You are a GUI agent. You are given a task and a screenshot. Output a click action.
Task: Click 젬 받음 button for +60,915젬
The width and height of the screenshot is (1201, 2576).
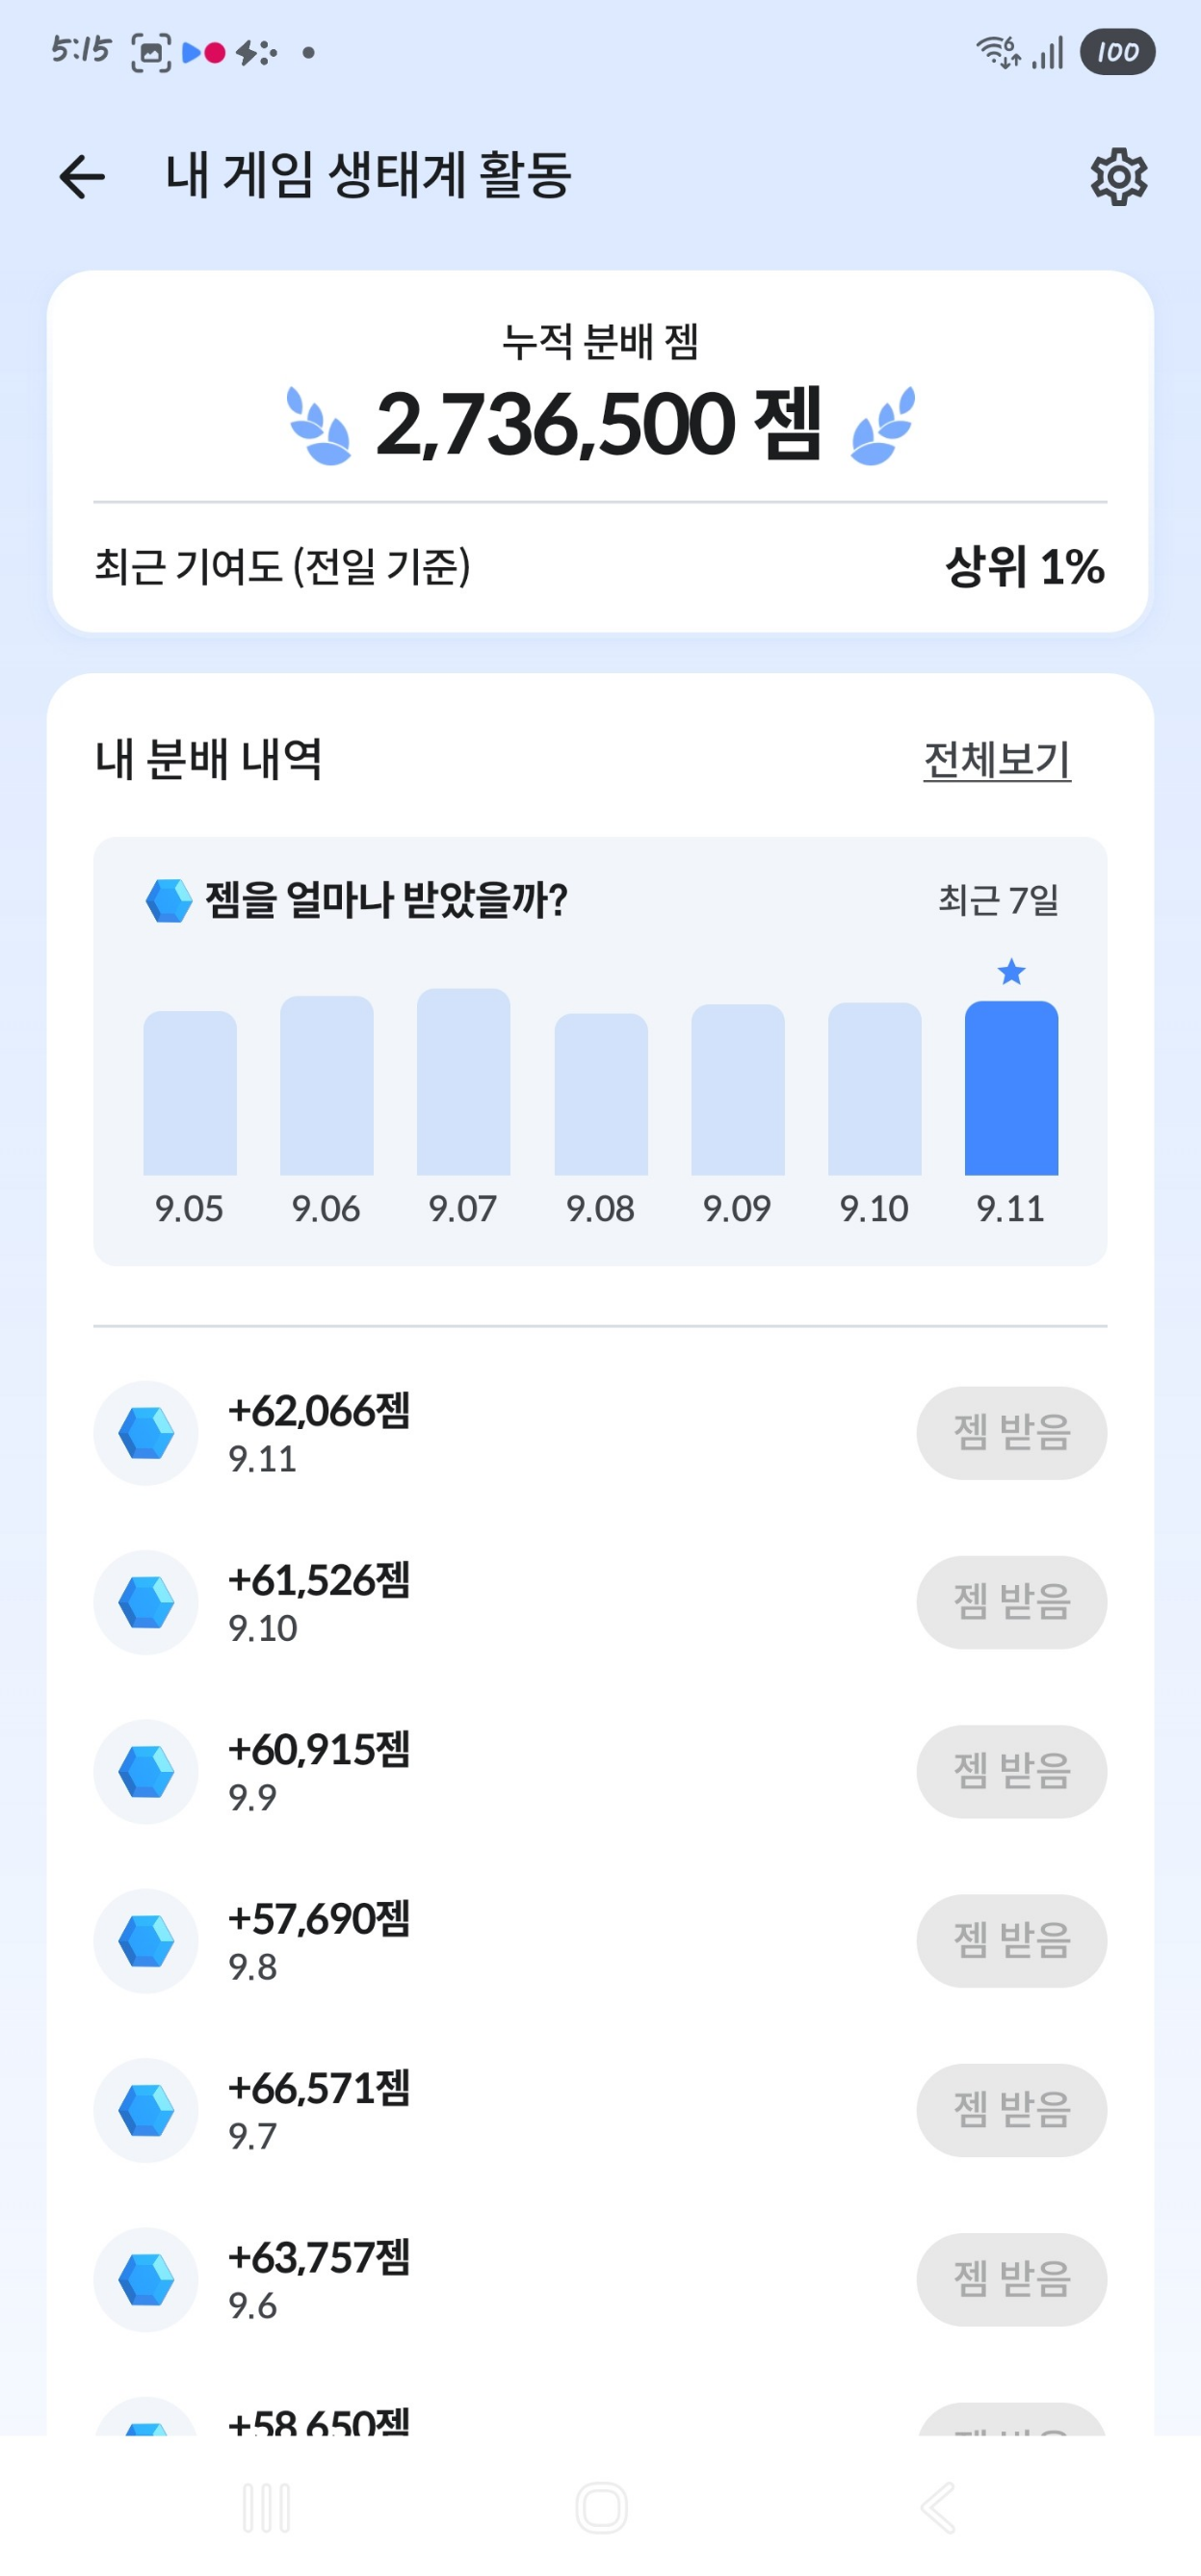(1011, 1771)
